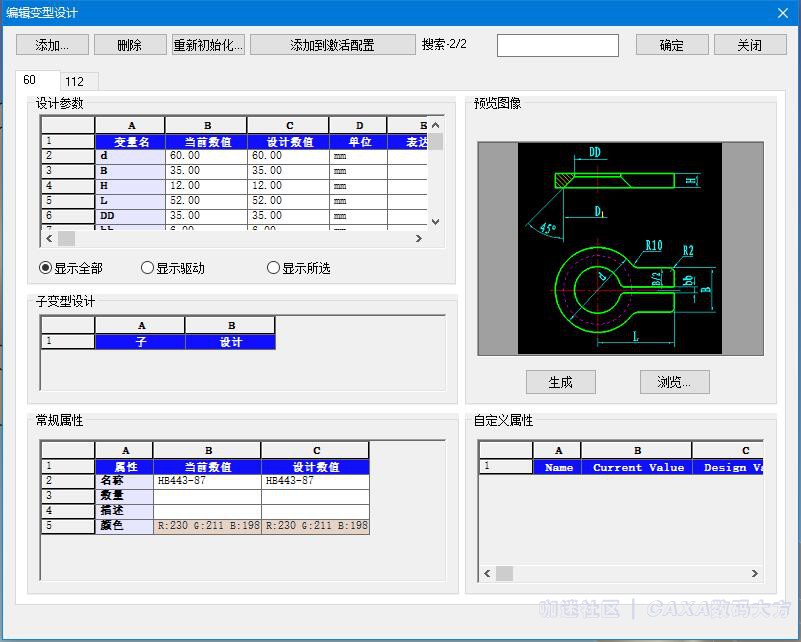Confirm the dialog with 确定
This screenshot has width=801, height=642.
pyautogui.click(x=672, y=45)
